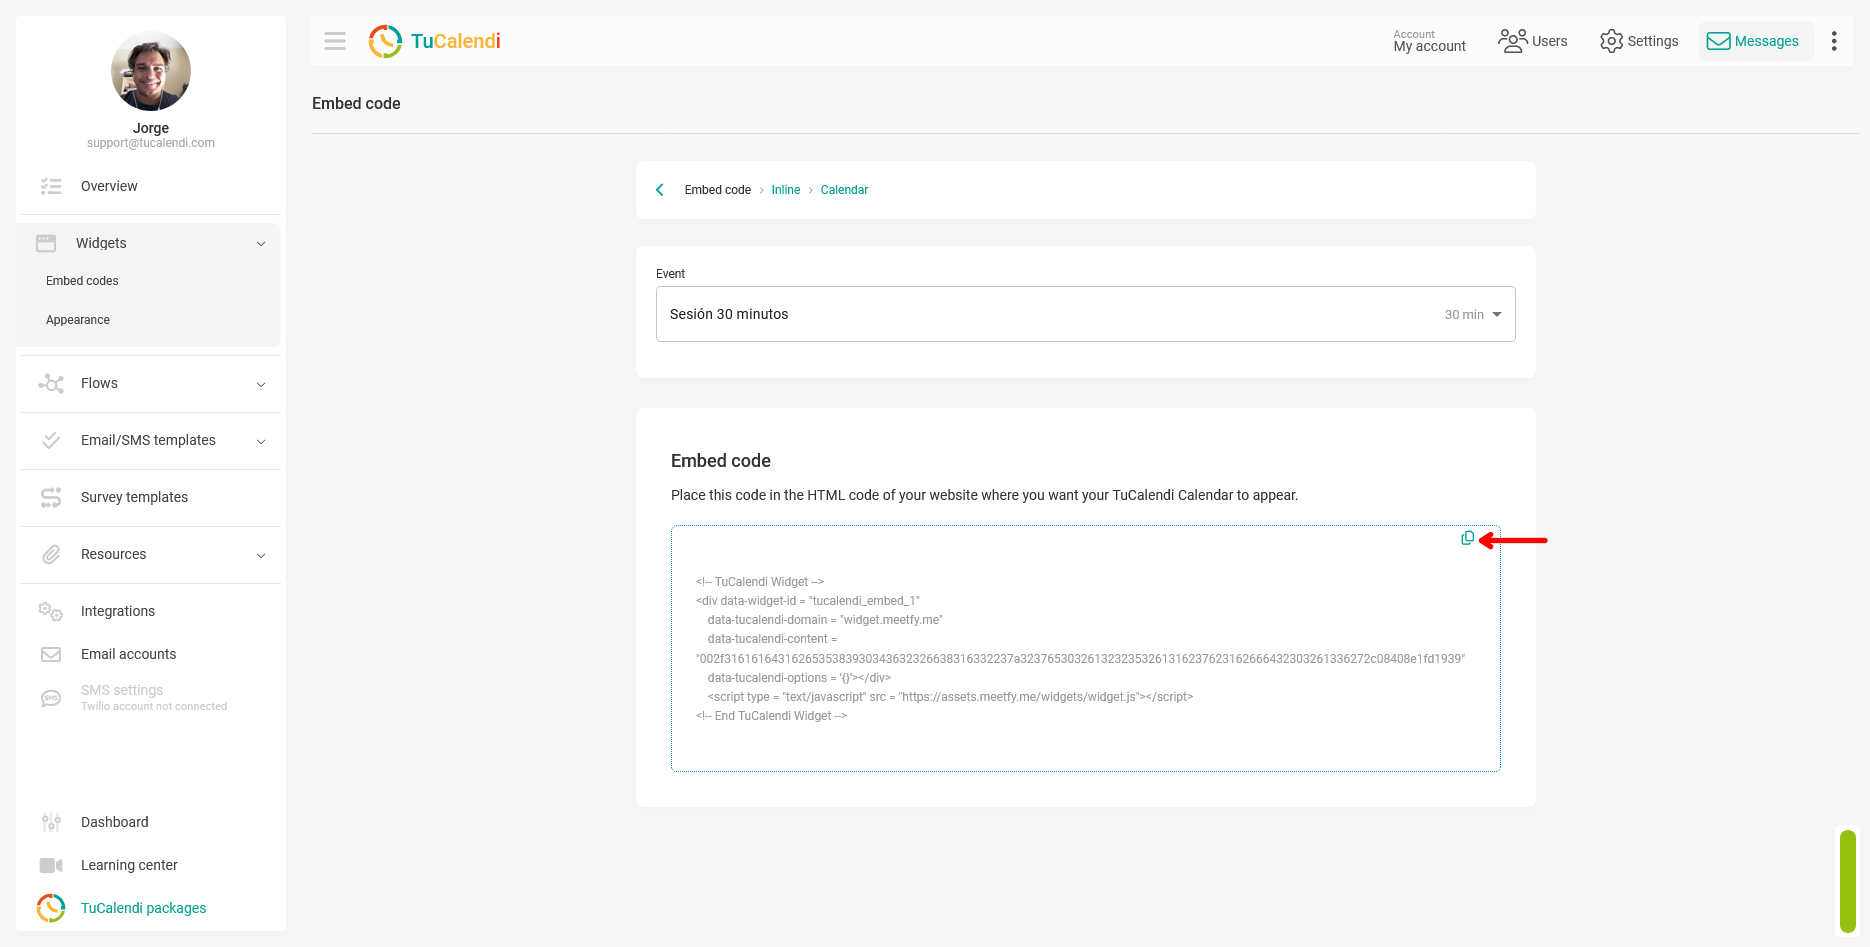1870x947 pixels.
Task: Copy the embed code with the copy icon
Action: click(1467, 538)
